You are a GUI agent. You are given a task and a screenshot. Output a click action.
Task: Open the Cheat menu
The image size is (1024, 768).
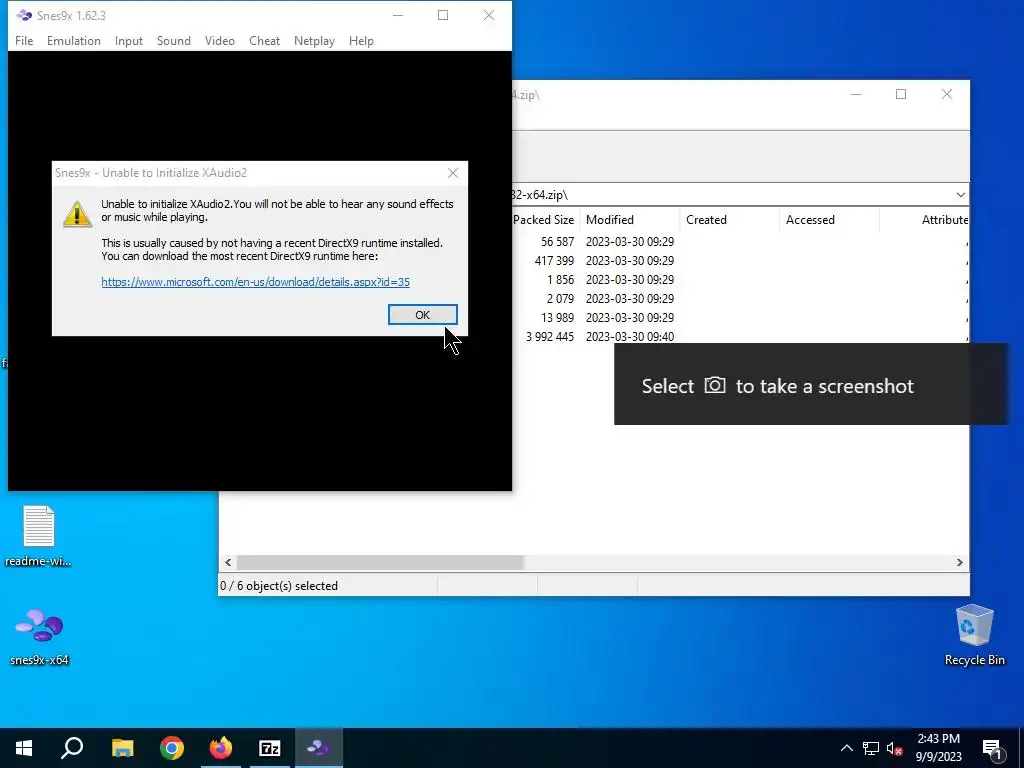(264, 40)
